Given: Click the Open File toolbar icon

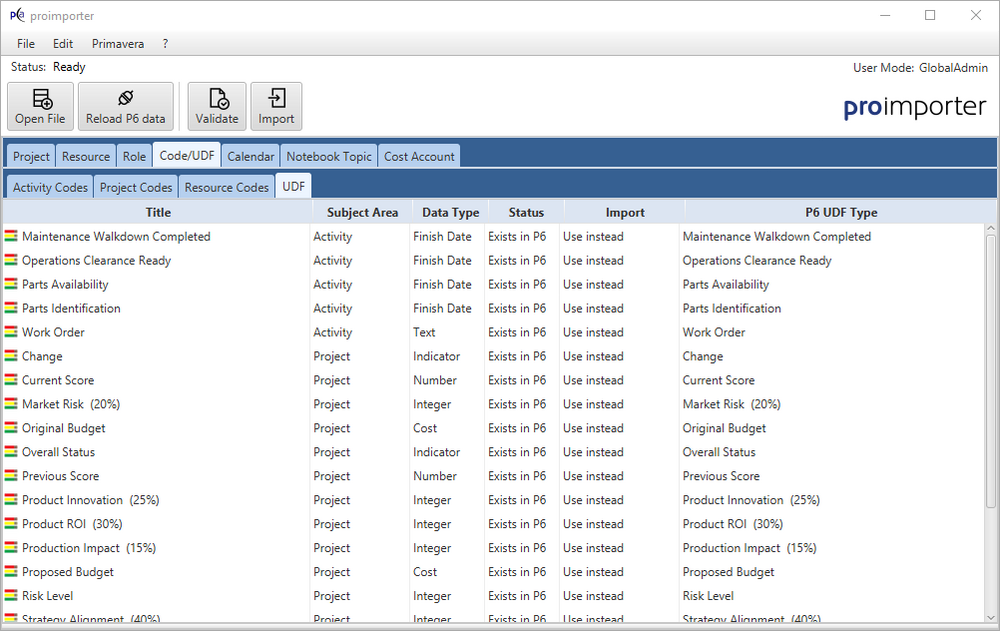Looking at the screenshot, I should coord(40,106).
